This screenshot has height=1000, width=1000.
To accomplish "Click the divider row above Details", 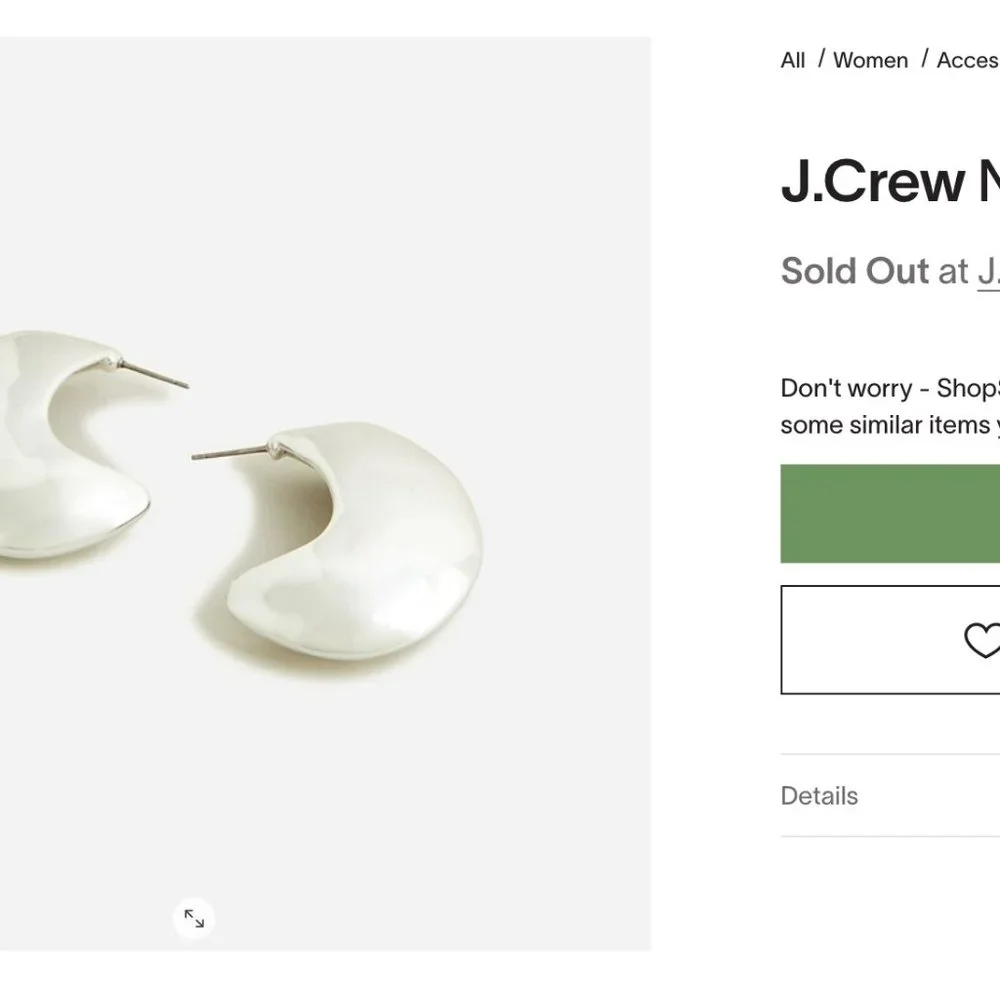I will [x=890, y=753].
